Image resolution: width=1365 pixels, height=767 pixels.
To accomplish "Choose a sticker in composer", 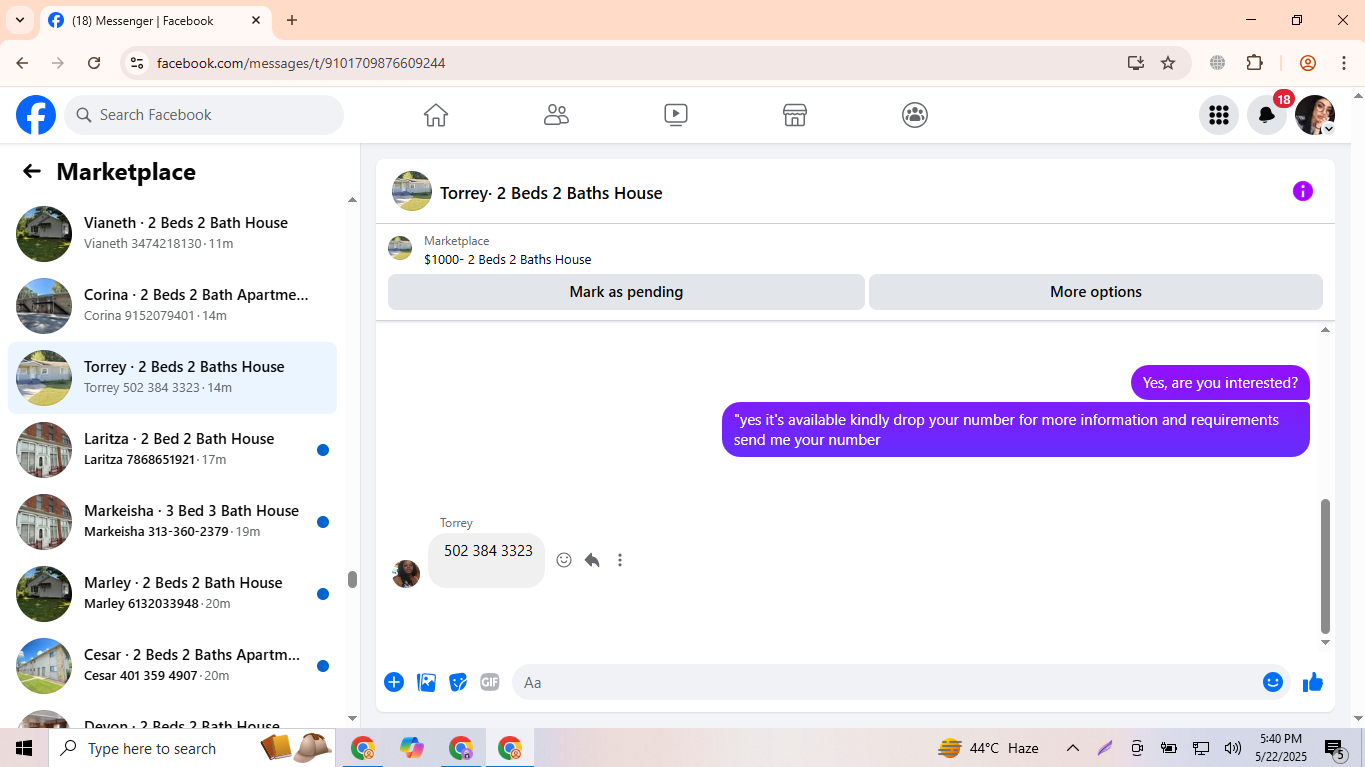I will pyautogui.click(x=458, y=682).
